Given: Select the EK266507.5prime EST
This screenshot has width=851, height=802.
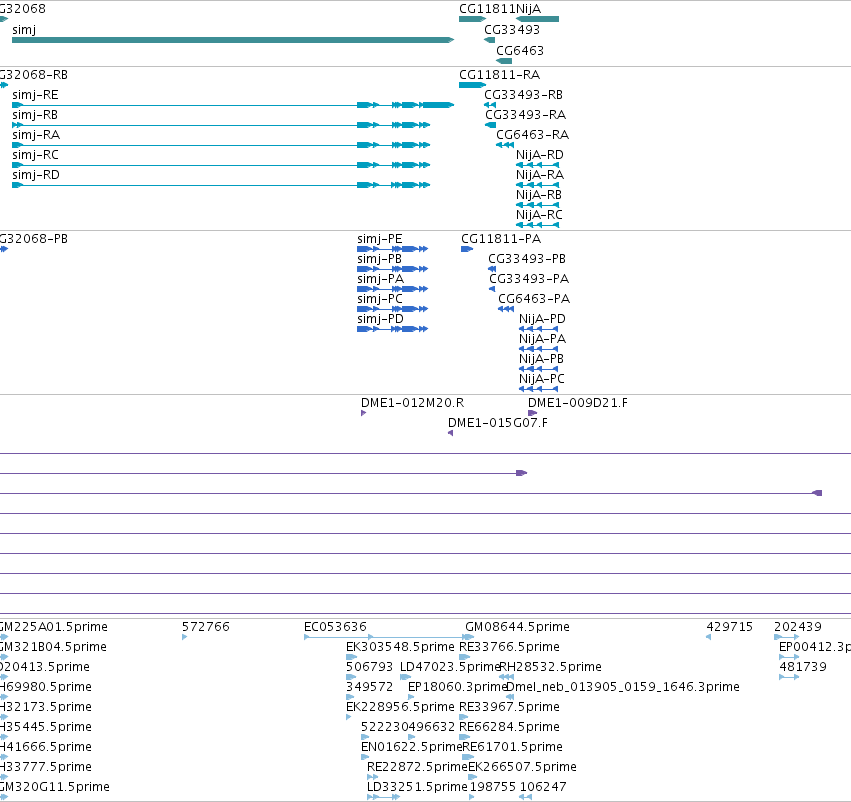Looking at the screenshot, I should 472,778.
